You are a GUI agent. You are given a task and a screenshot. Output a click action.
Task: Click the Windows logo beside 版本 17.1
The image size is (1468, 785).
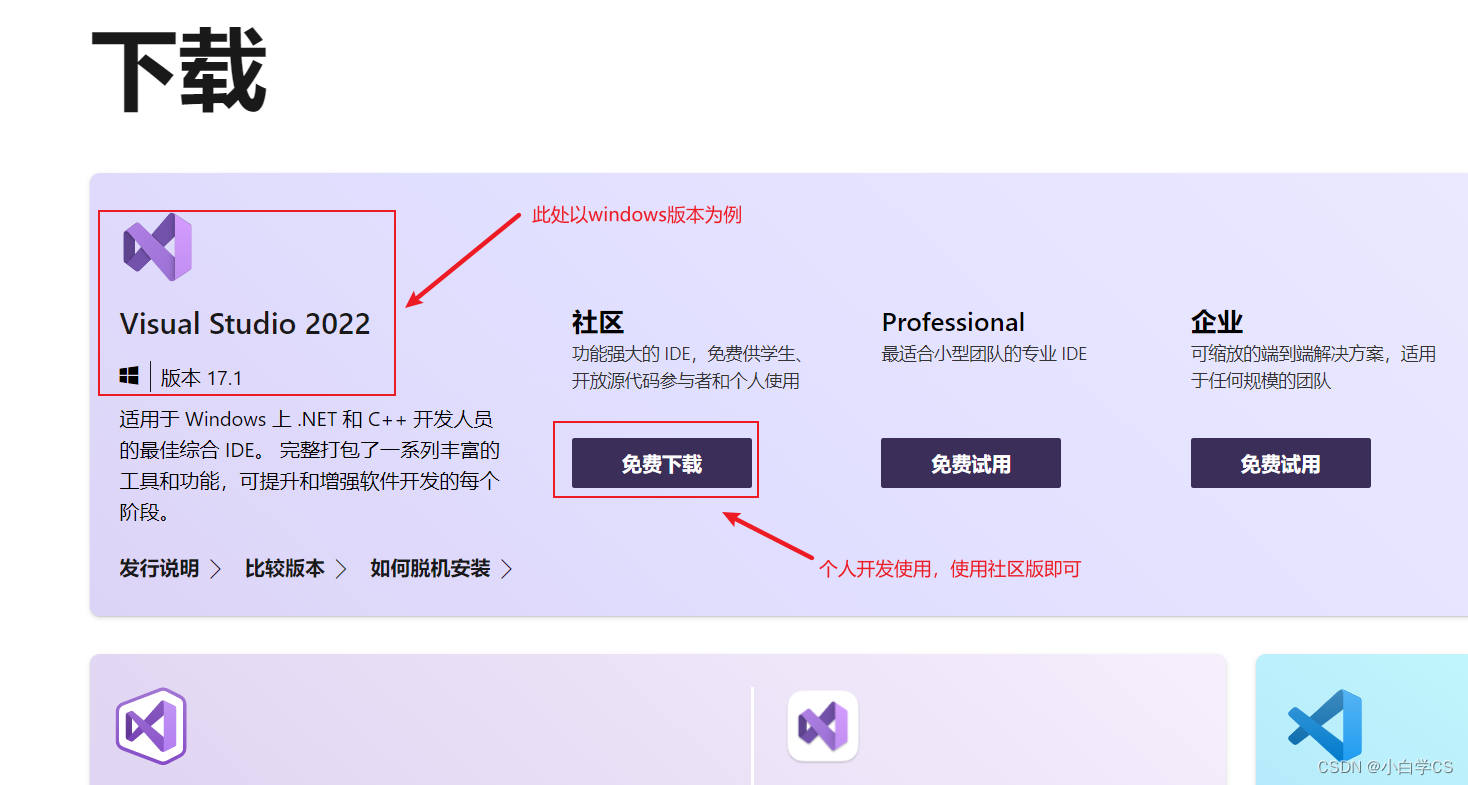(129, 377)
